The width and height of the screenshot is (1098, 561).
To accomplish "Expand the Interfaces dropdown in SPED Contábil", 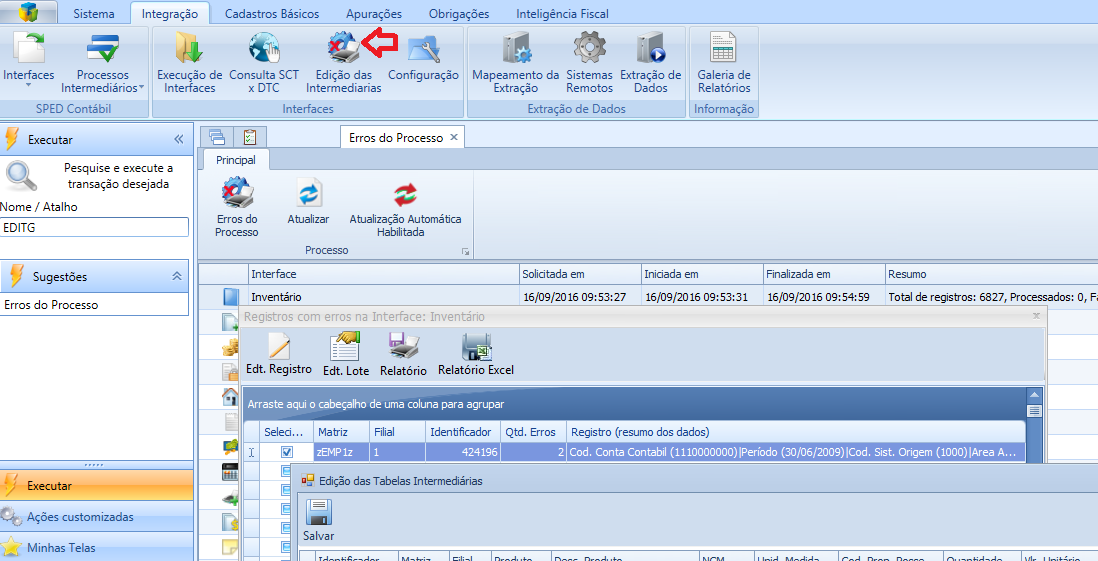I will point(29,63).
